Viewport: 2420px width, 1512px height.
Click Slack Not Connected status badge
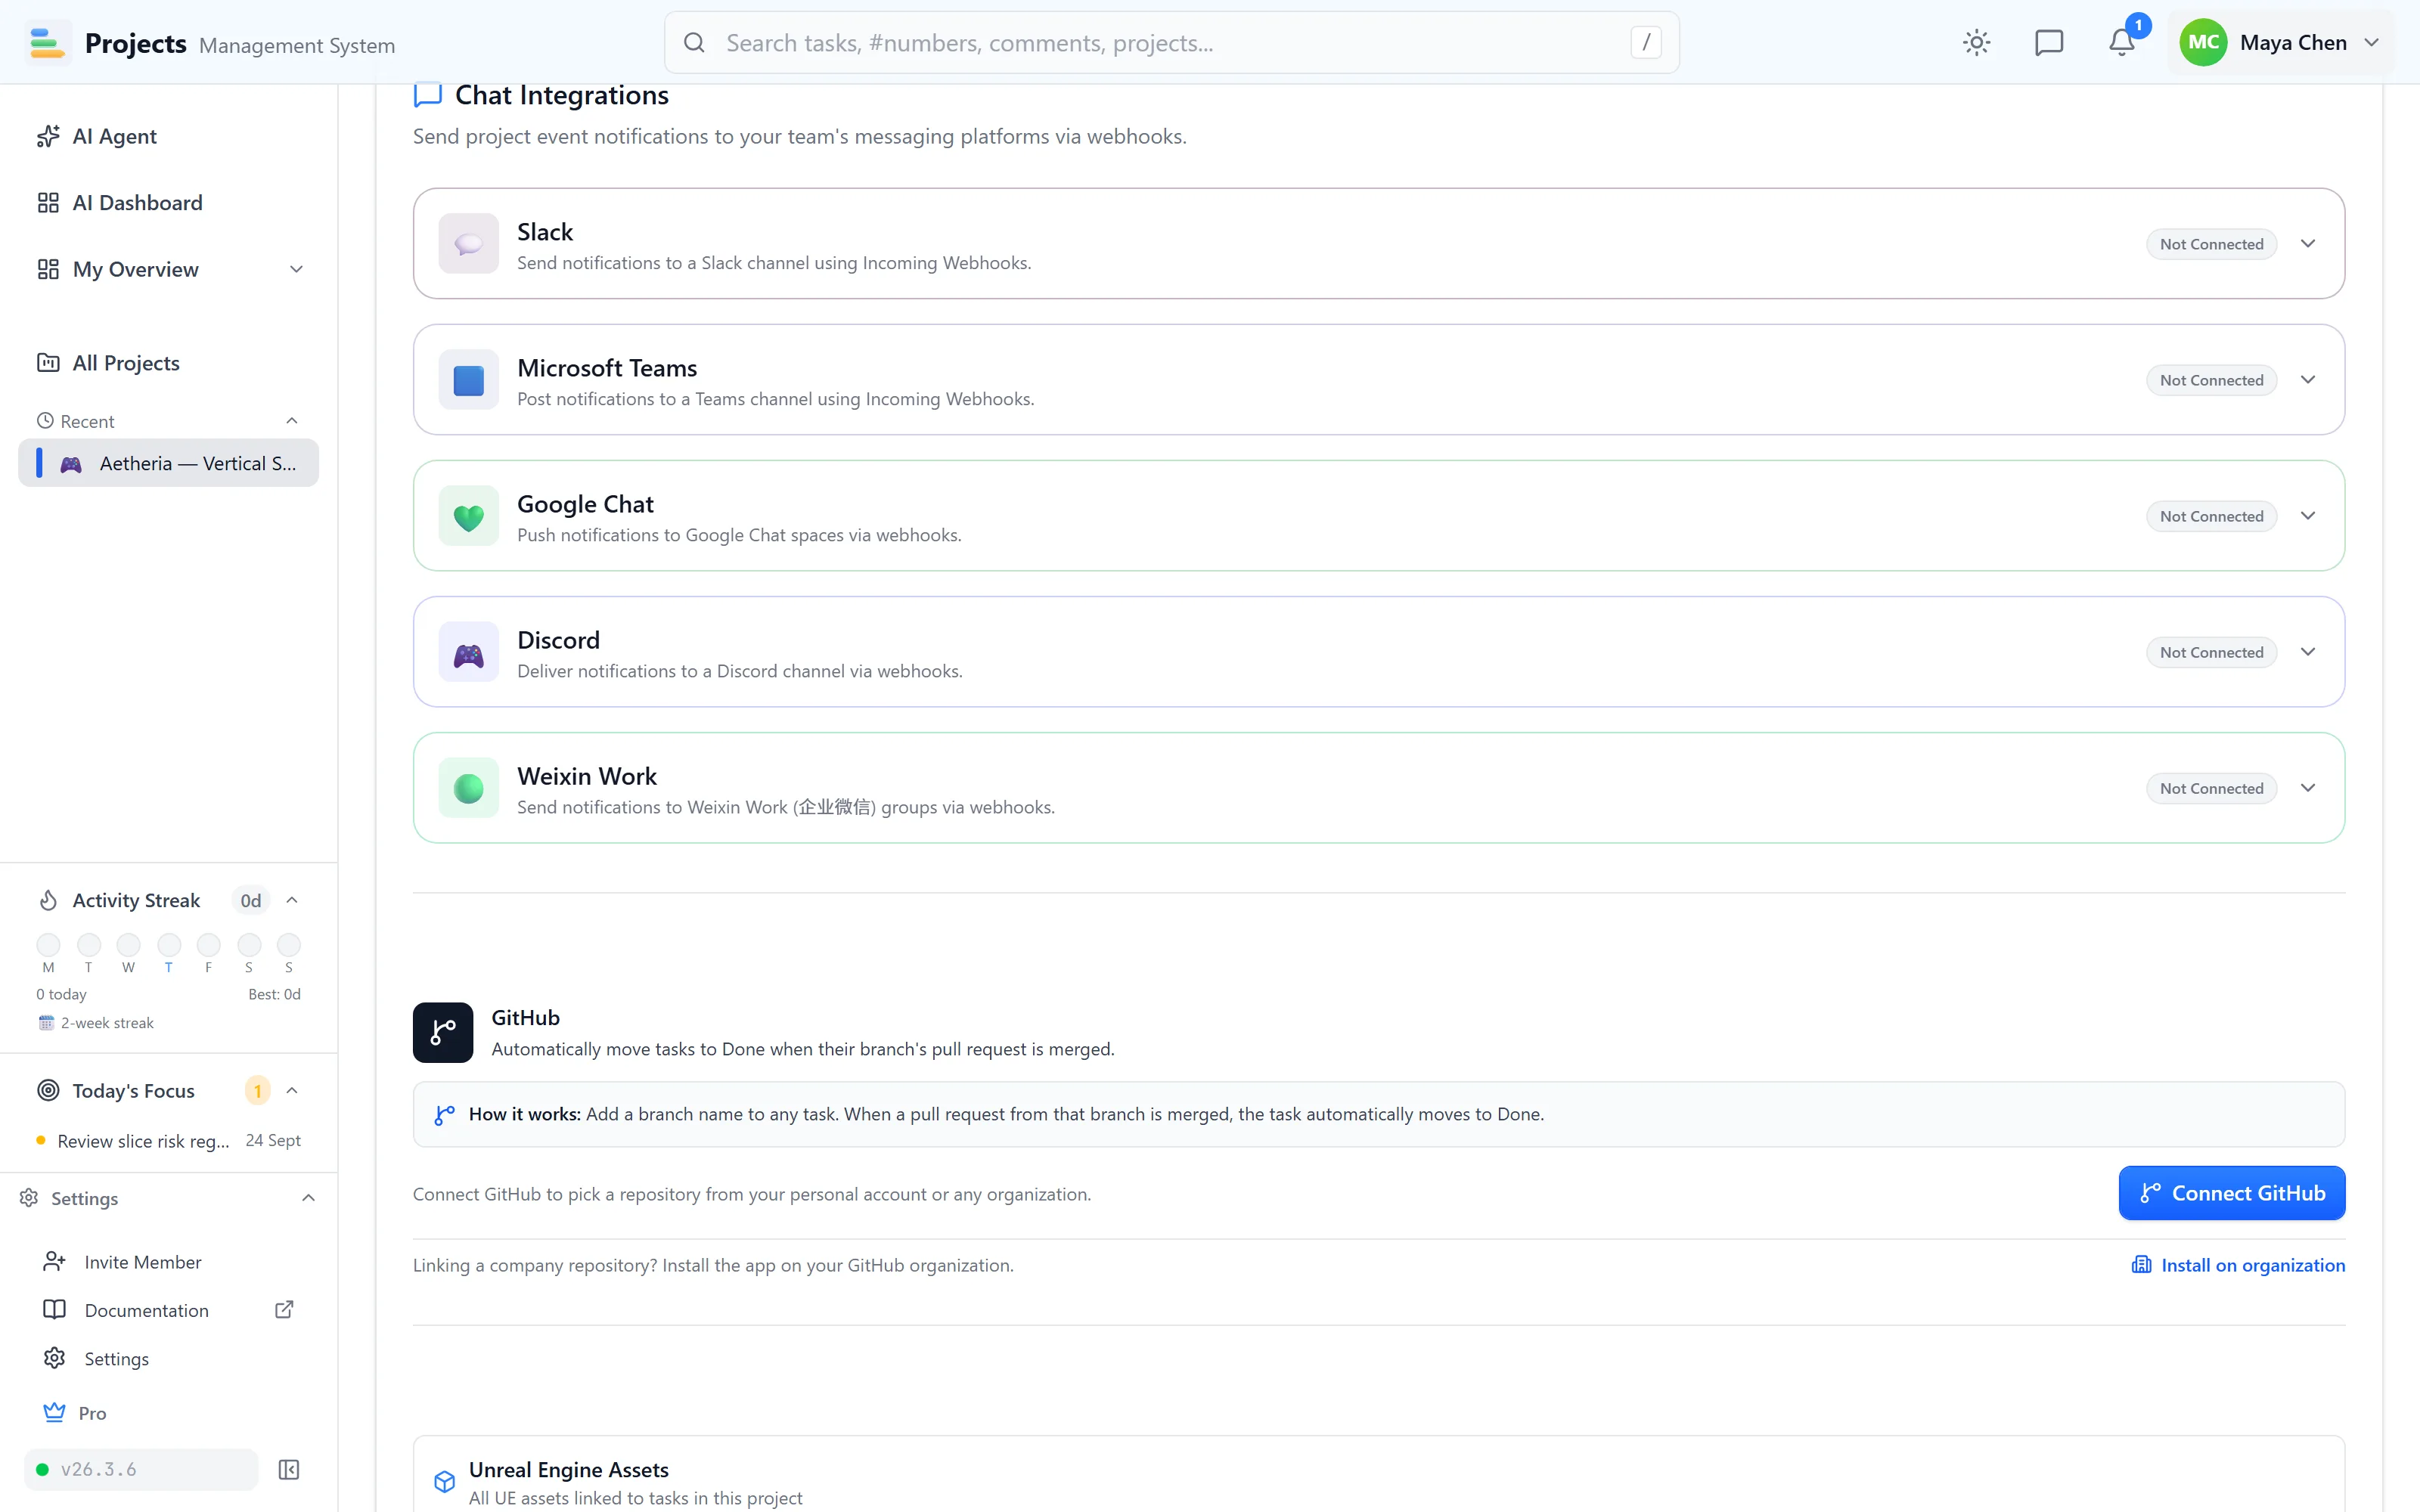click(2211, 244)
